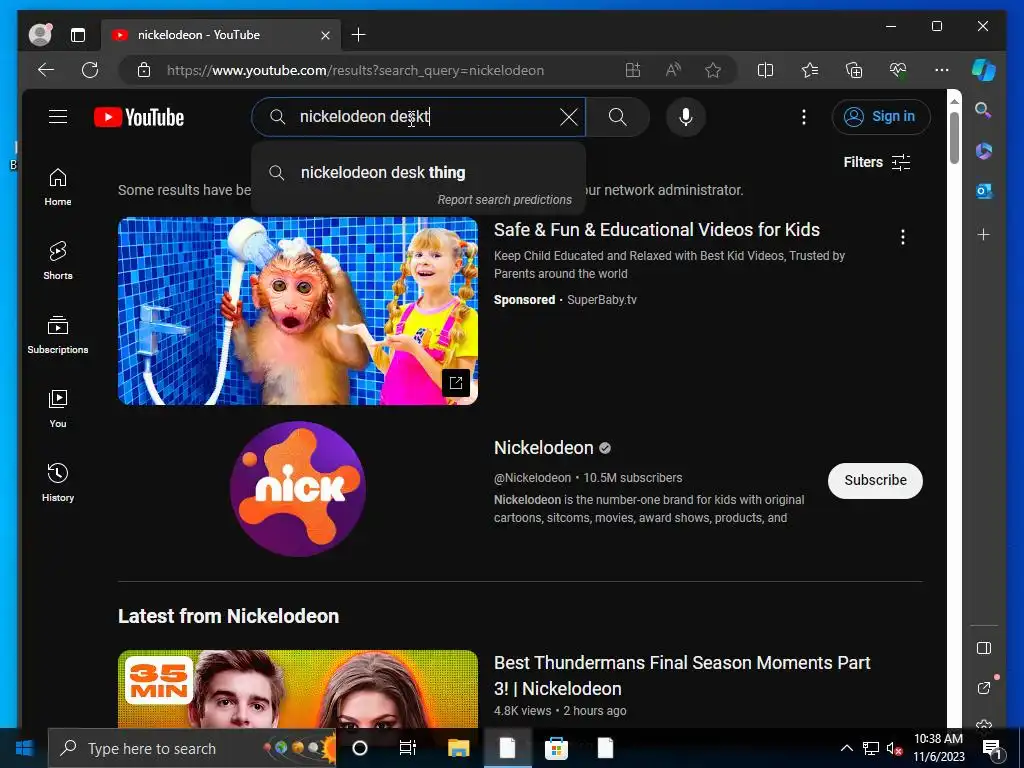Open YouTube settings three-dot menu

point(804,118)
